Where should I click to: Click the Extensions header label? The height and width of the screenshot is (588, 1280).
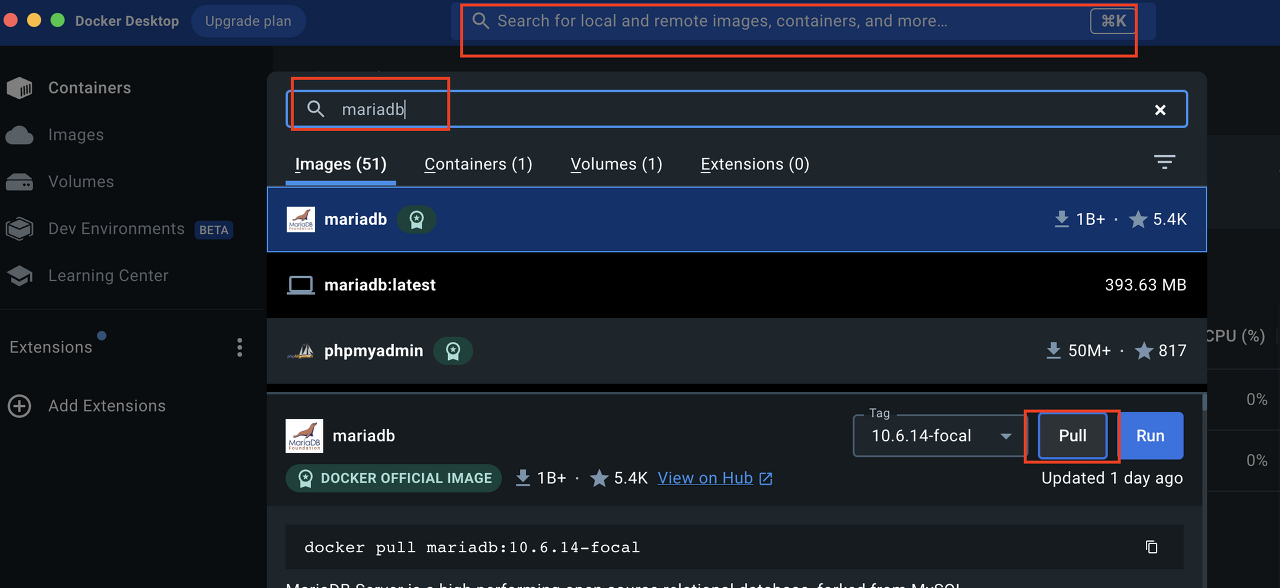51,347
